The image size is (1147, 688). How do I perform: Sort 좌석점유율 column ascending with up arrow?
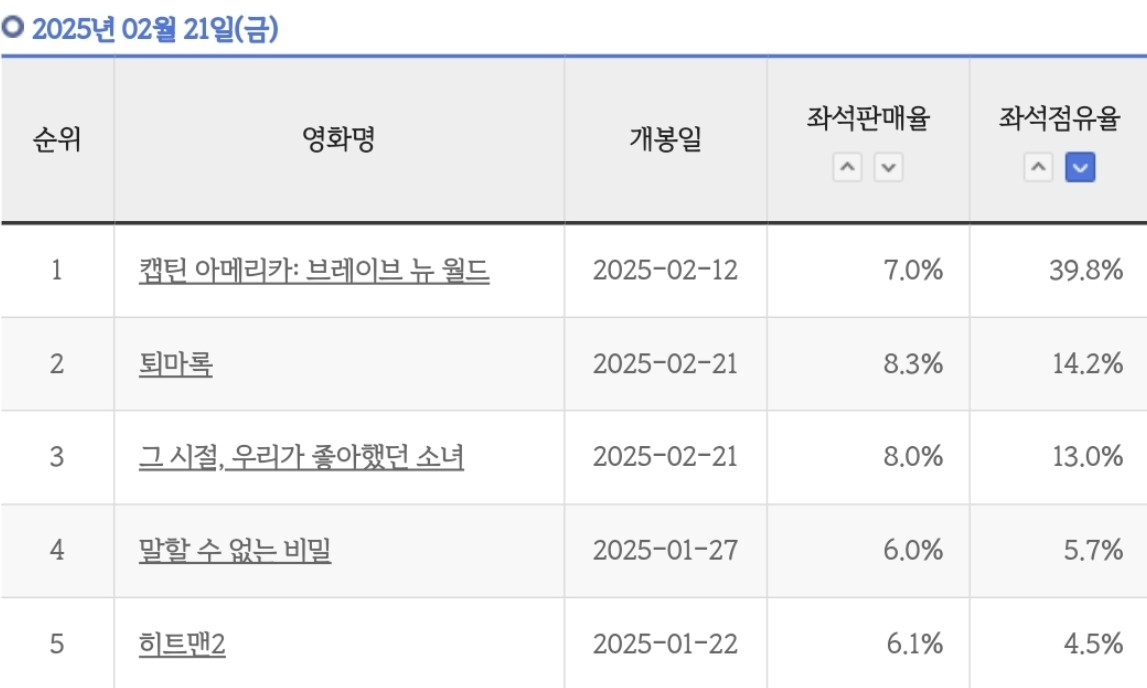(x=1039, y=168)
